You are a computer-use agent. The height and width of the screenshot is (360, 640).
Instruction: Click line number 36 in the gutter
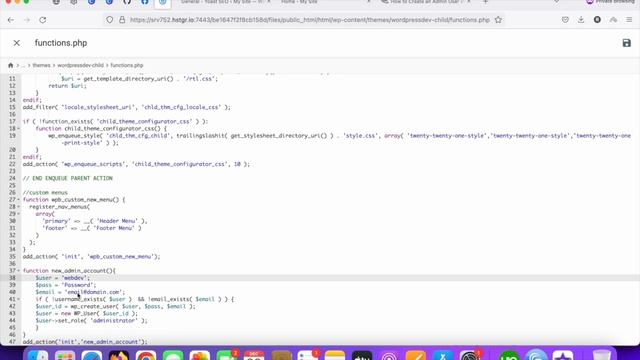pyautogui.click(x=12, y=264)
